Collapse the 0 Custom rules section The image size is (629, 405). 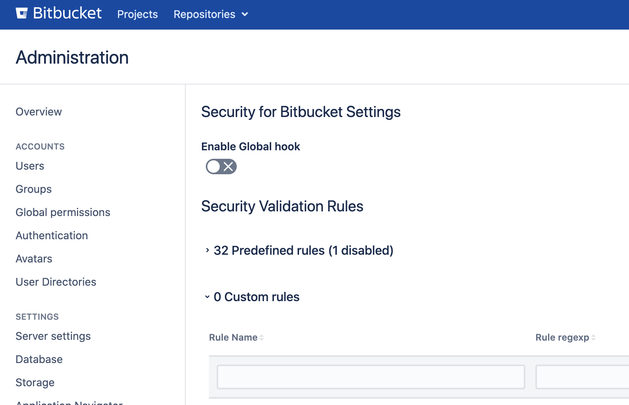pyautogui.click(x=252, y=297)
